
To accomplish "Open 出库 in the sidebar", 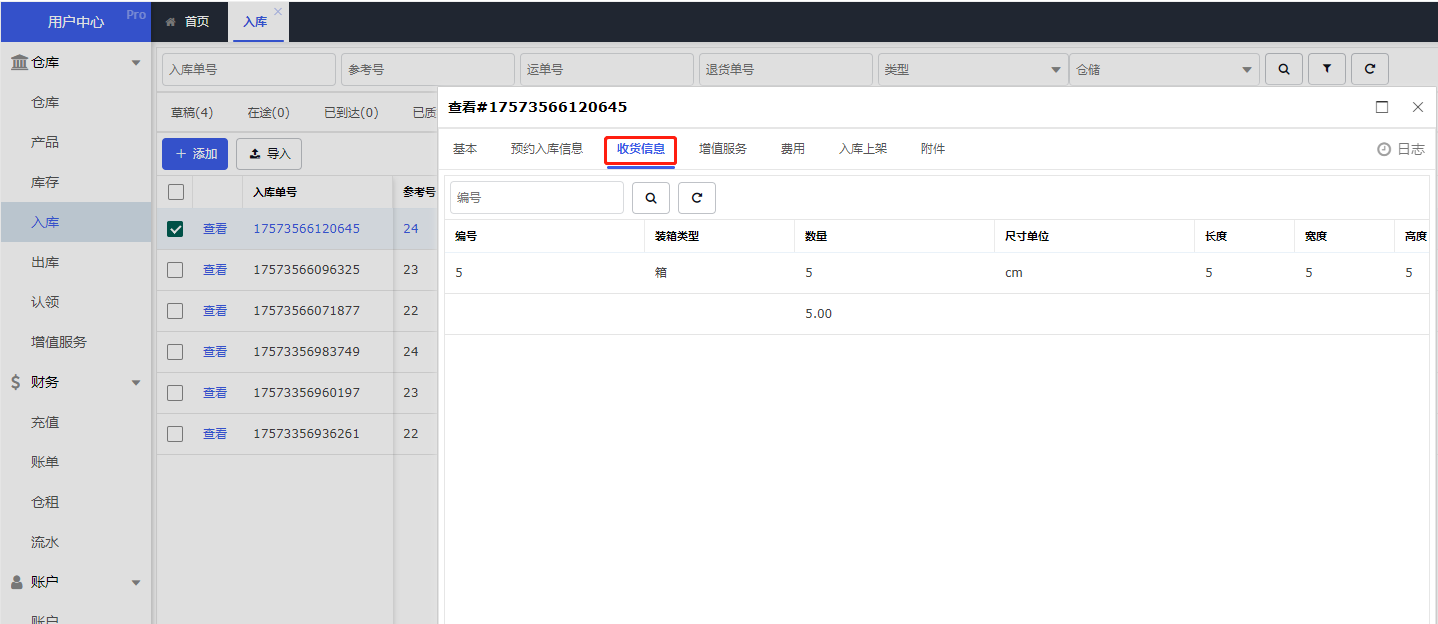I will pyautogui.click(x=75, y=262).
